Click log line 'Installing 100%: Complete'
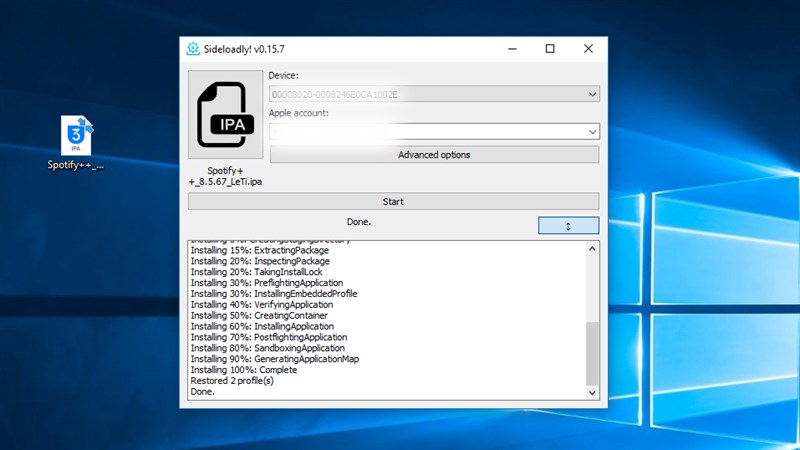 click(x=244, y=370)
